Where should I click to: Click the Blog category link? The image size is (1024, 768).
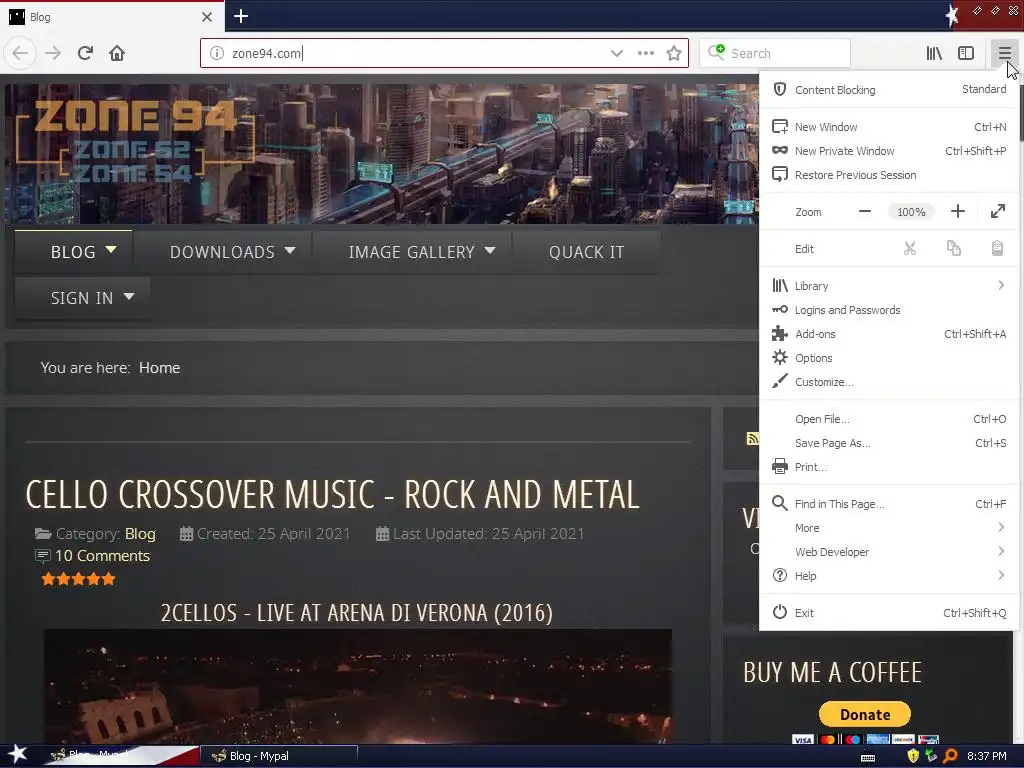click(x=140, y=534)
